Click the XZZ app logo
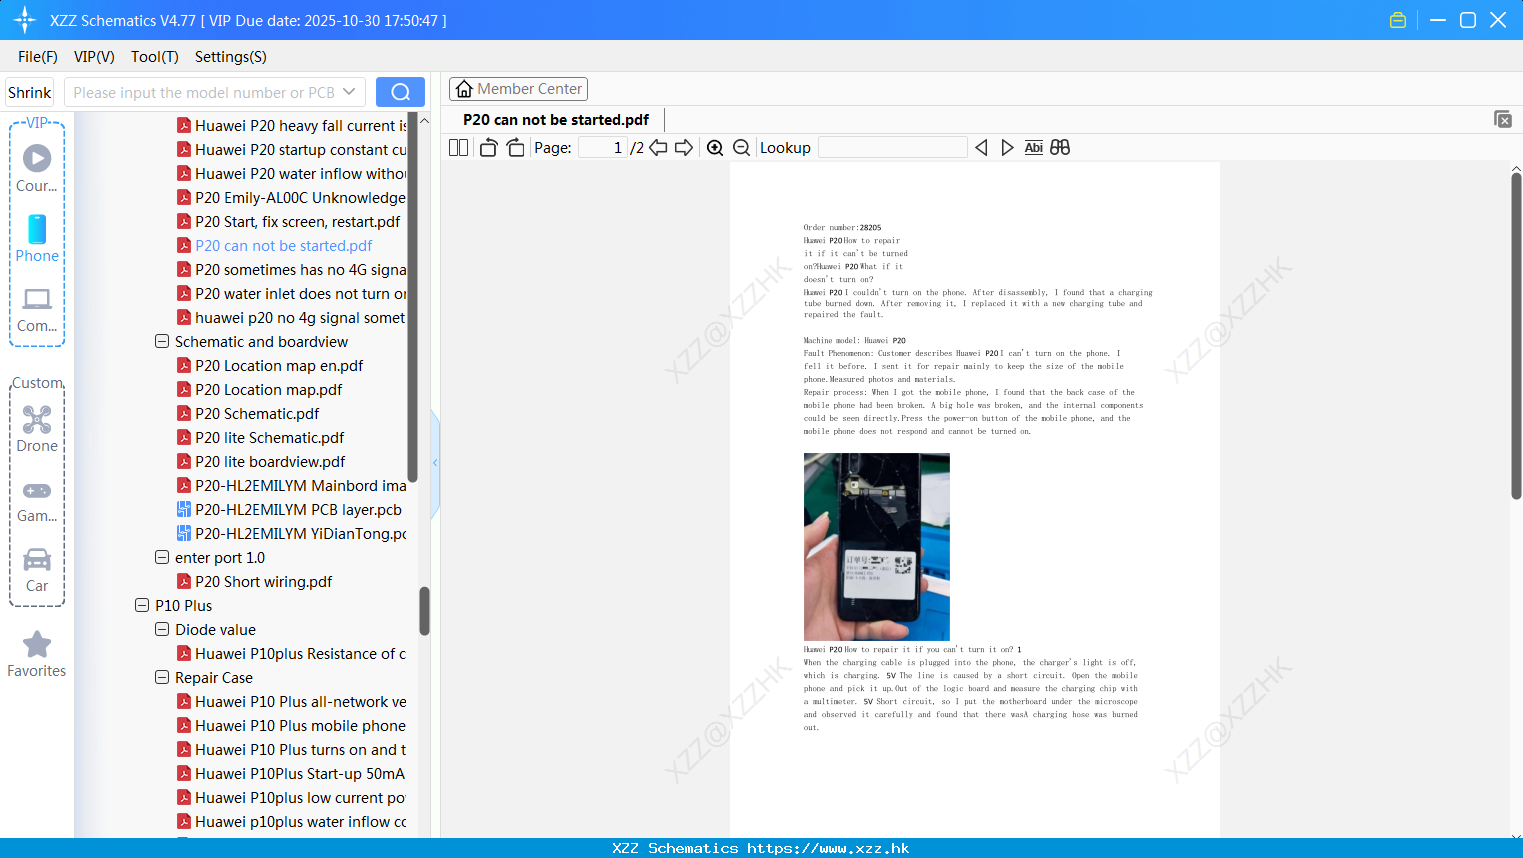The width and height of the screenshot is (1523, 858). point(25,20)
